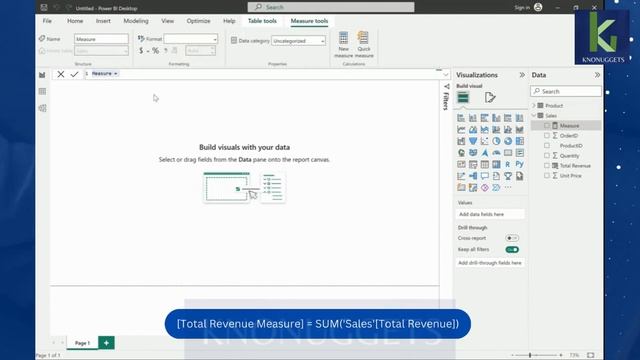Click the Quick measure button
Viewport: 640px width, 360px height.
[x=364, y=44]
